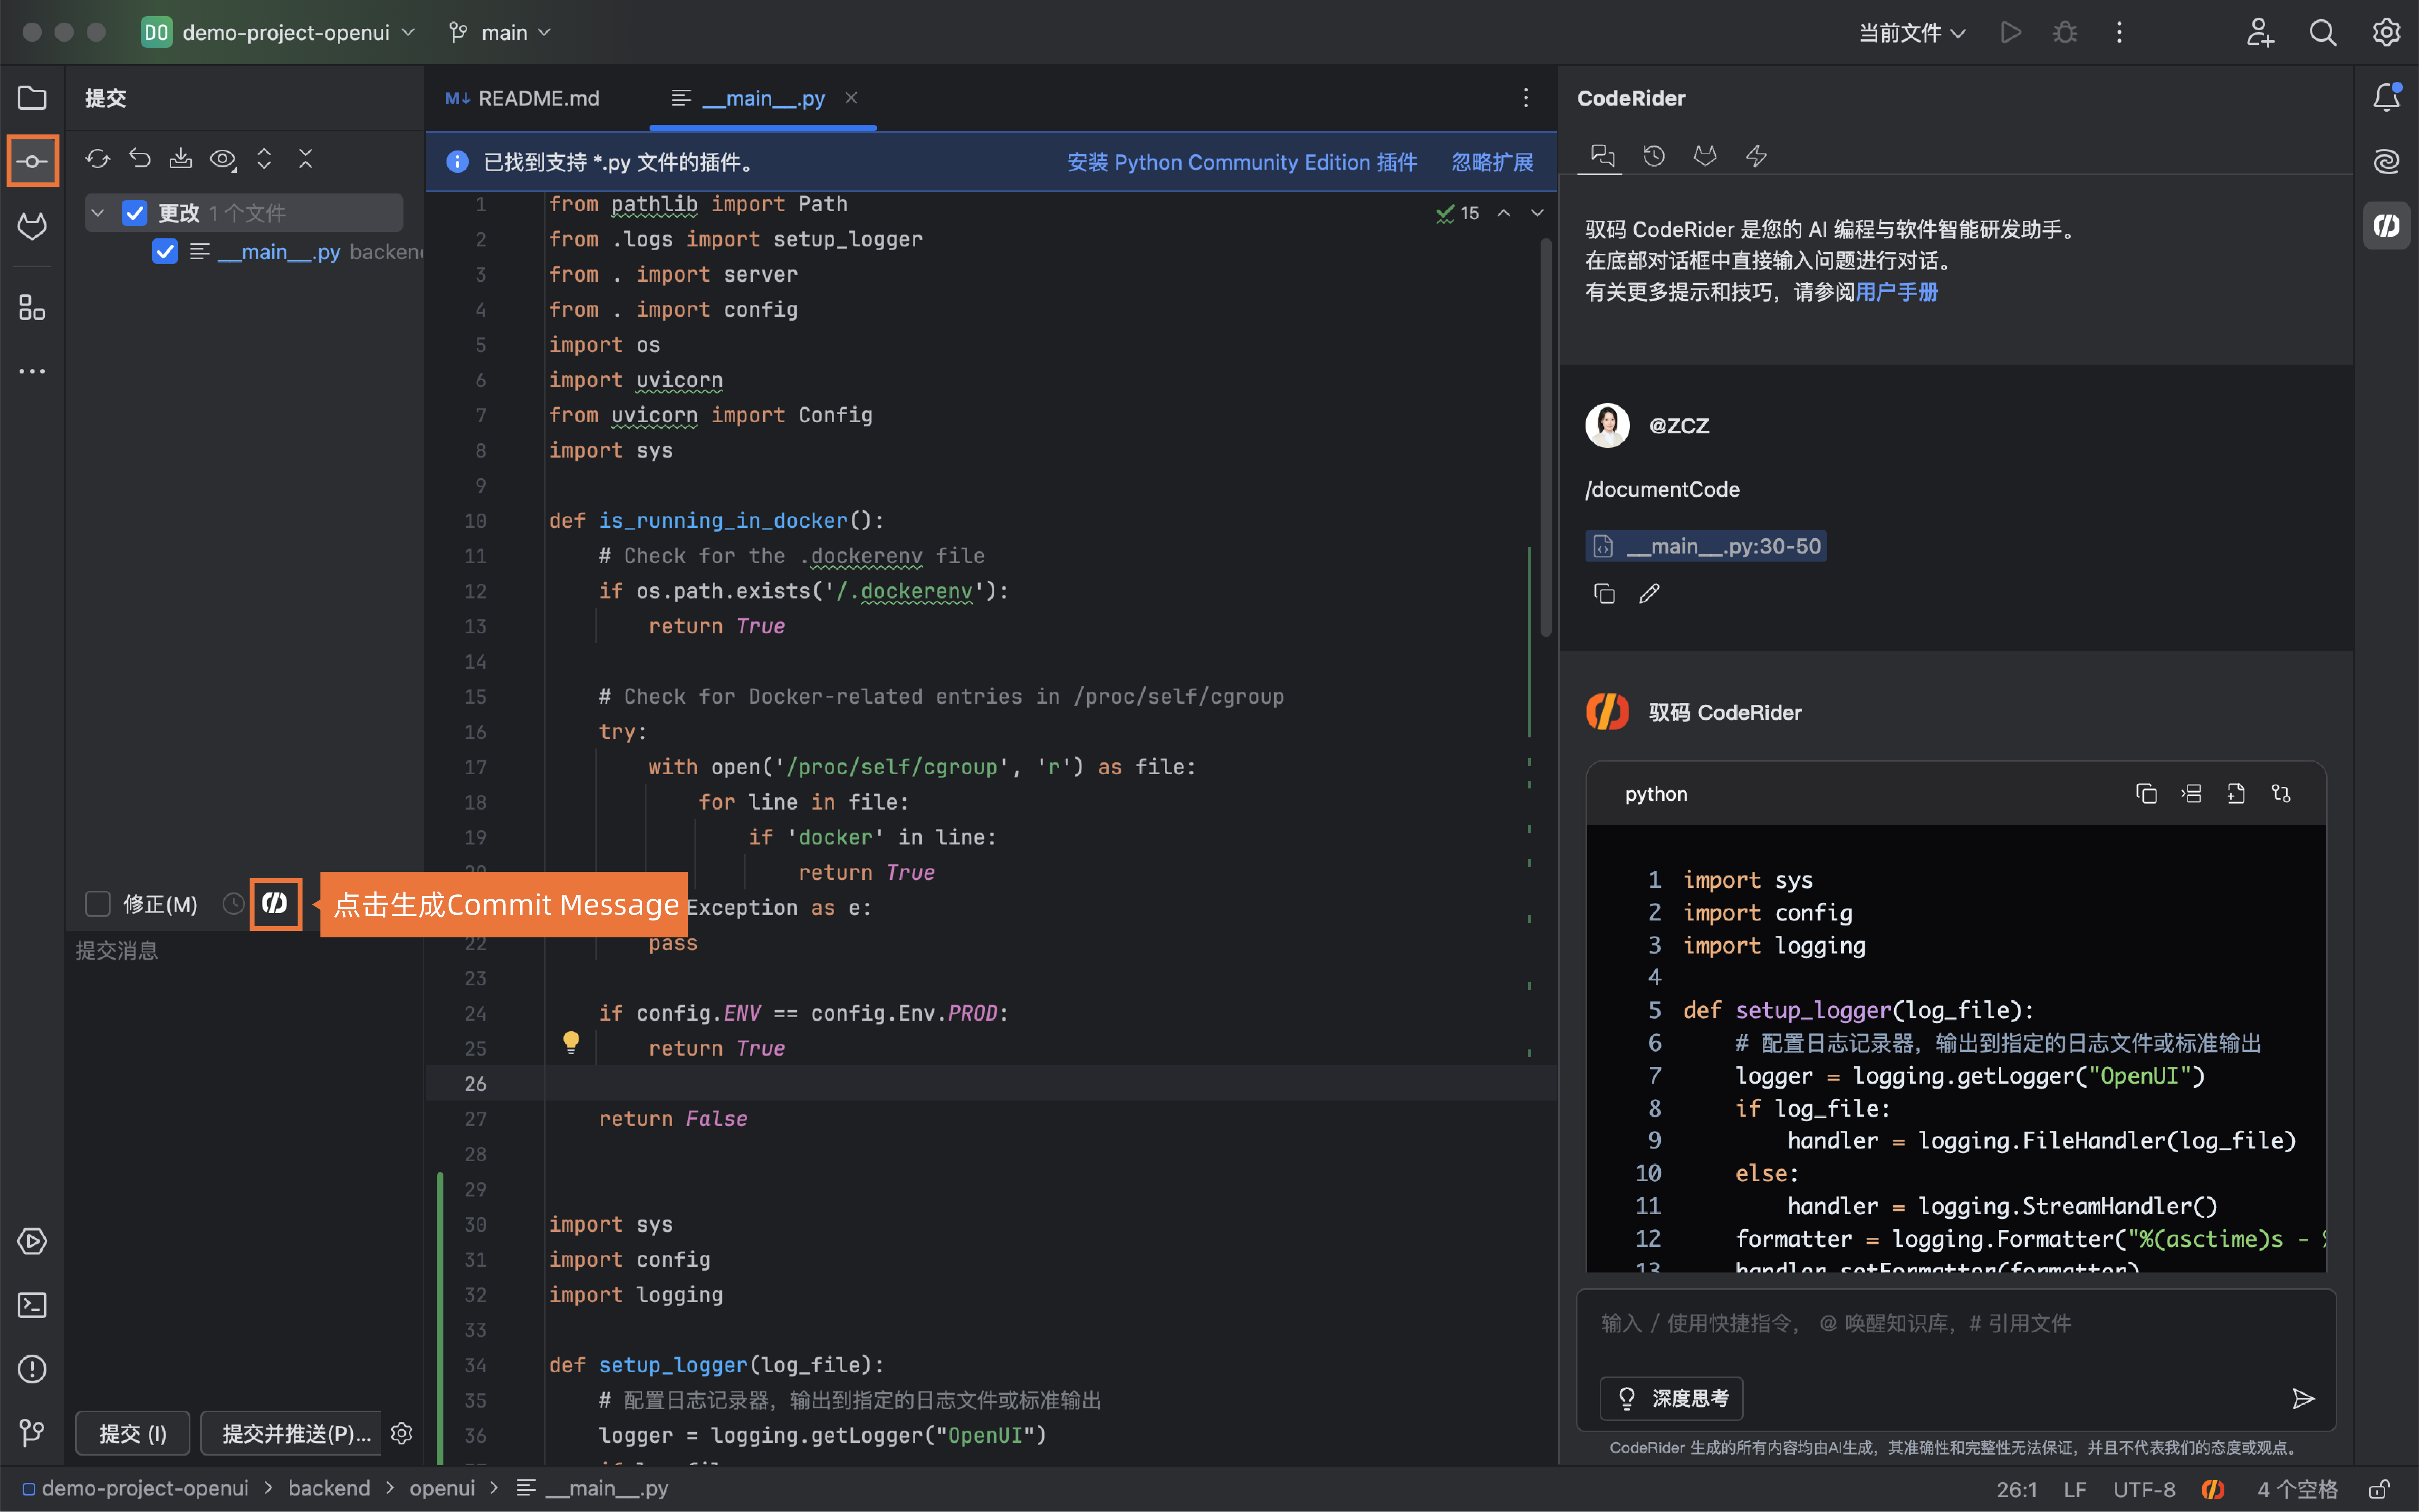Click the rollback changes icon
Viewport: 2419px width, 1512px height.
click(139, 159)
